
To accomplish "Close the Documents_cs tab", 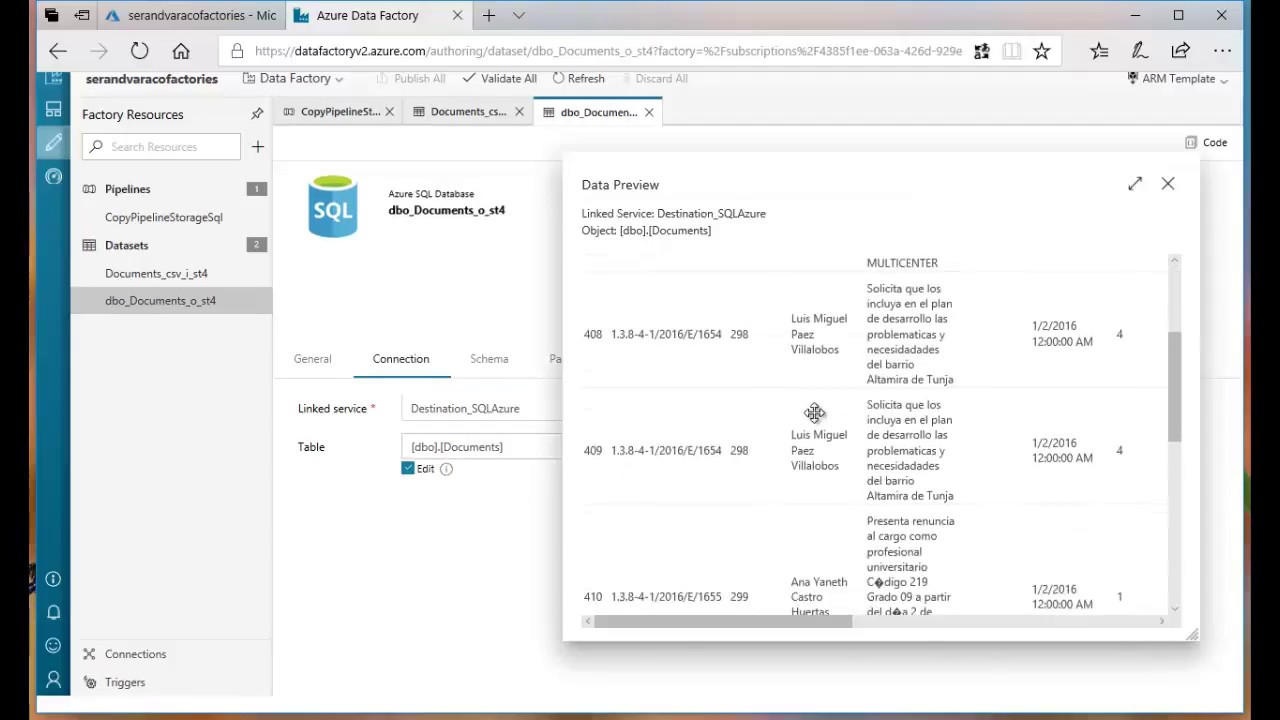I will coord(519,112).
